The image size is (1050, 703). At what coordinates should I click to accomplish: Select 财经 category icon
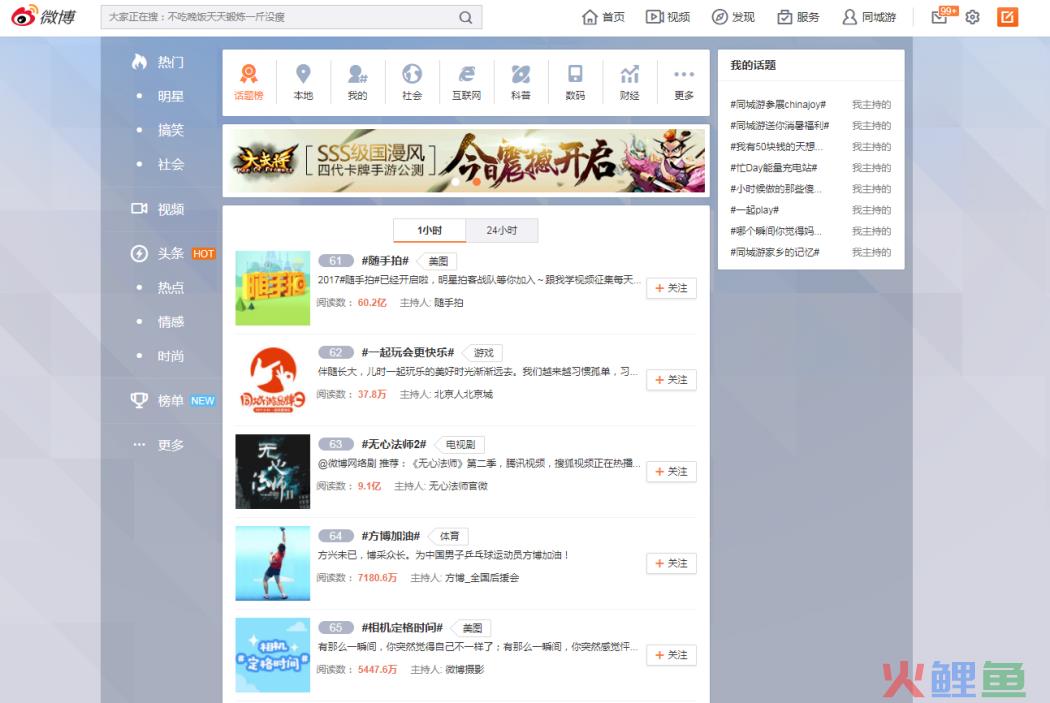[629, 82]
